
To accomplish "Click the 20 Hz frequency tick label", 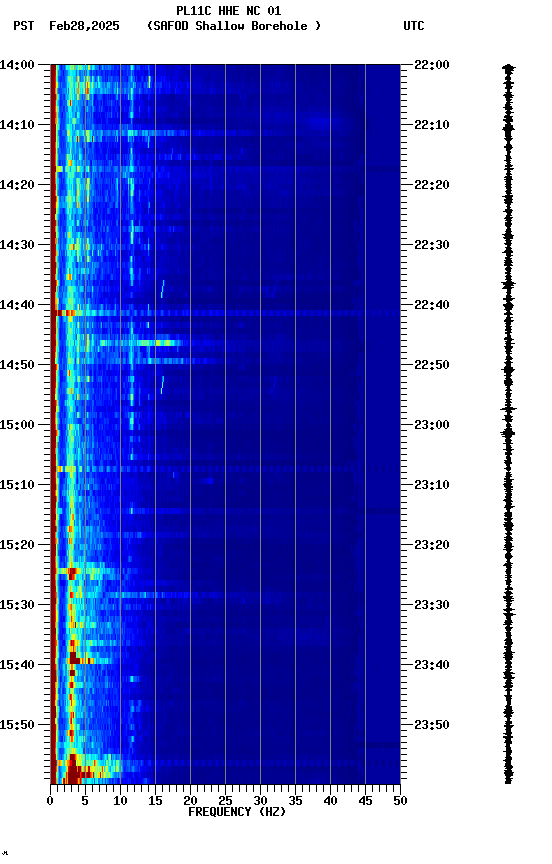I will click(190, 801).
